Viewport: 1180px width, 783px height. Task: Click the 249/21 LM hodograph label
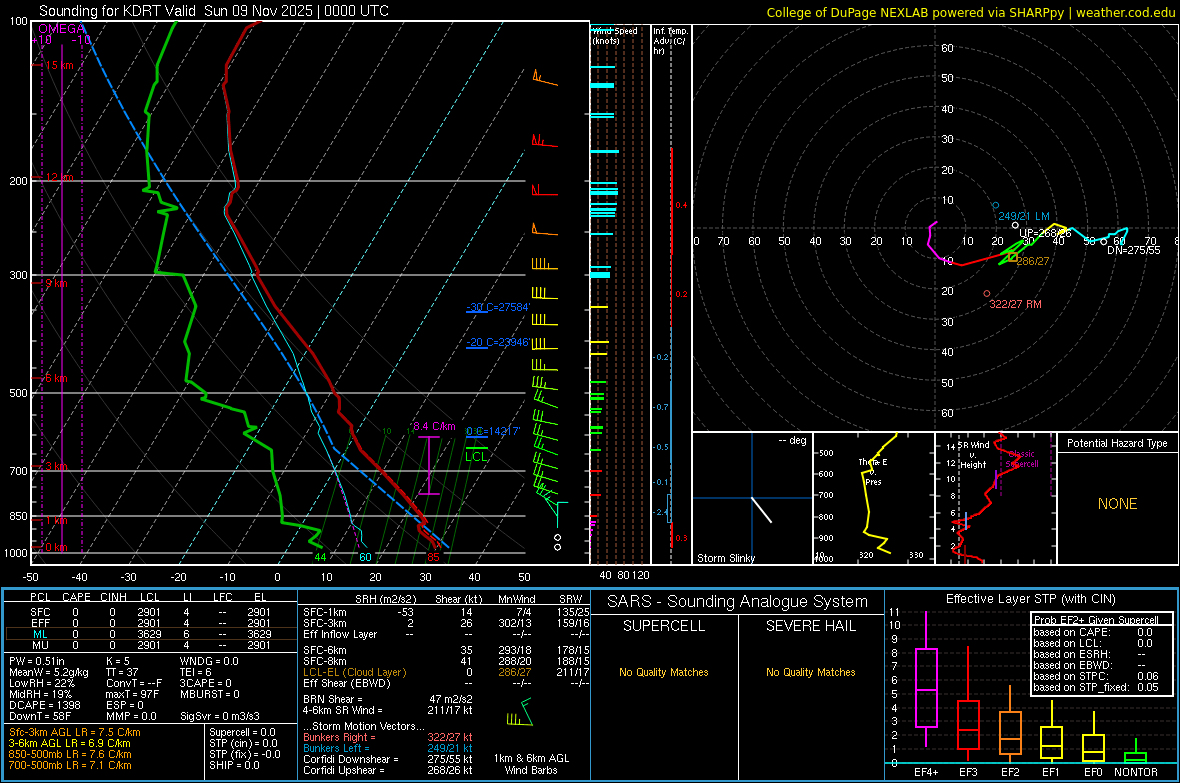[x=1023, y=216]
